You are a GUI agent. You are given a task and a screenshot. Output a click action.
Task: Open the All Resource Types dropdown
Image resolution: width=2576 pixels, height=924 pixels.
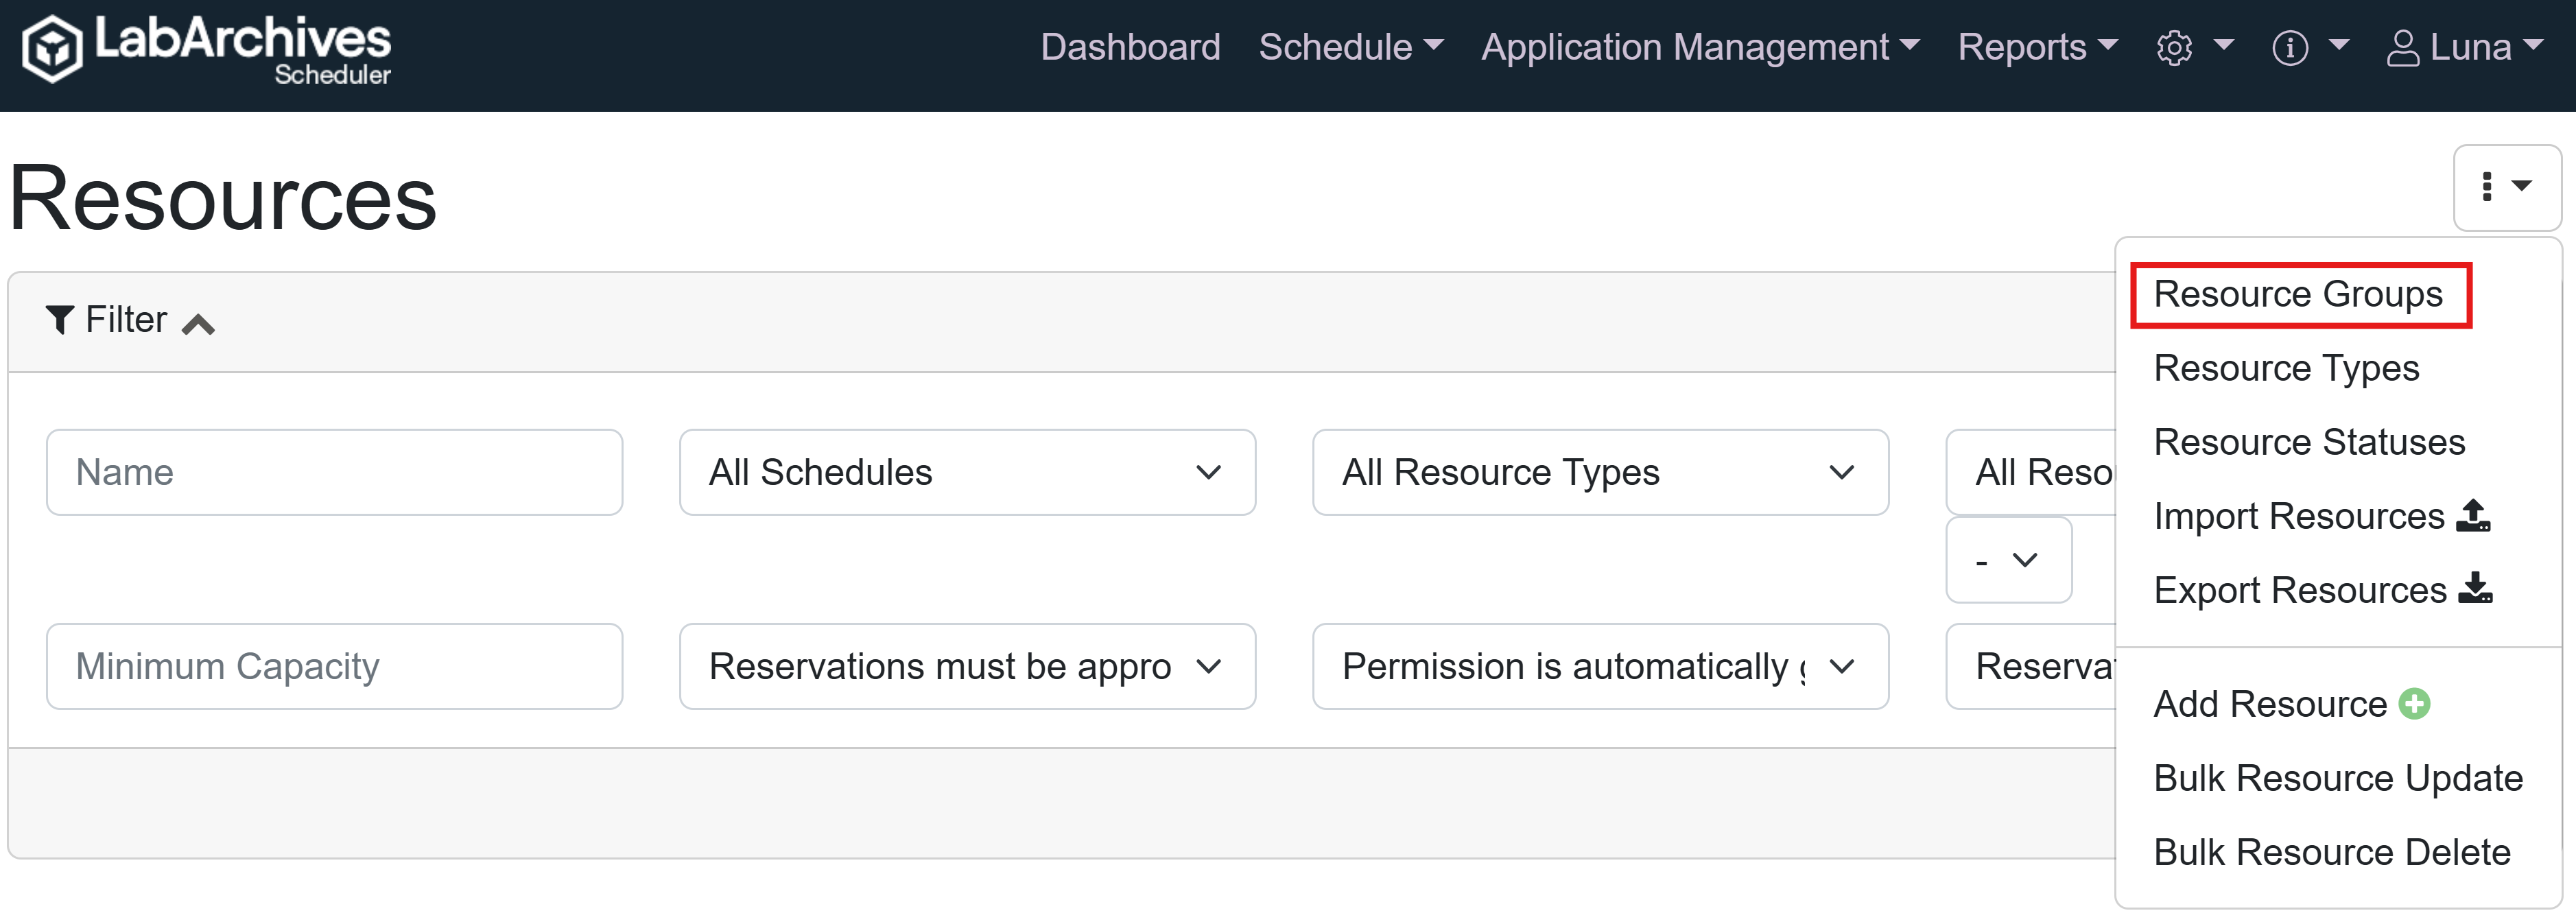1599,472
